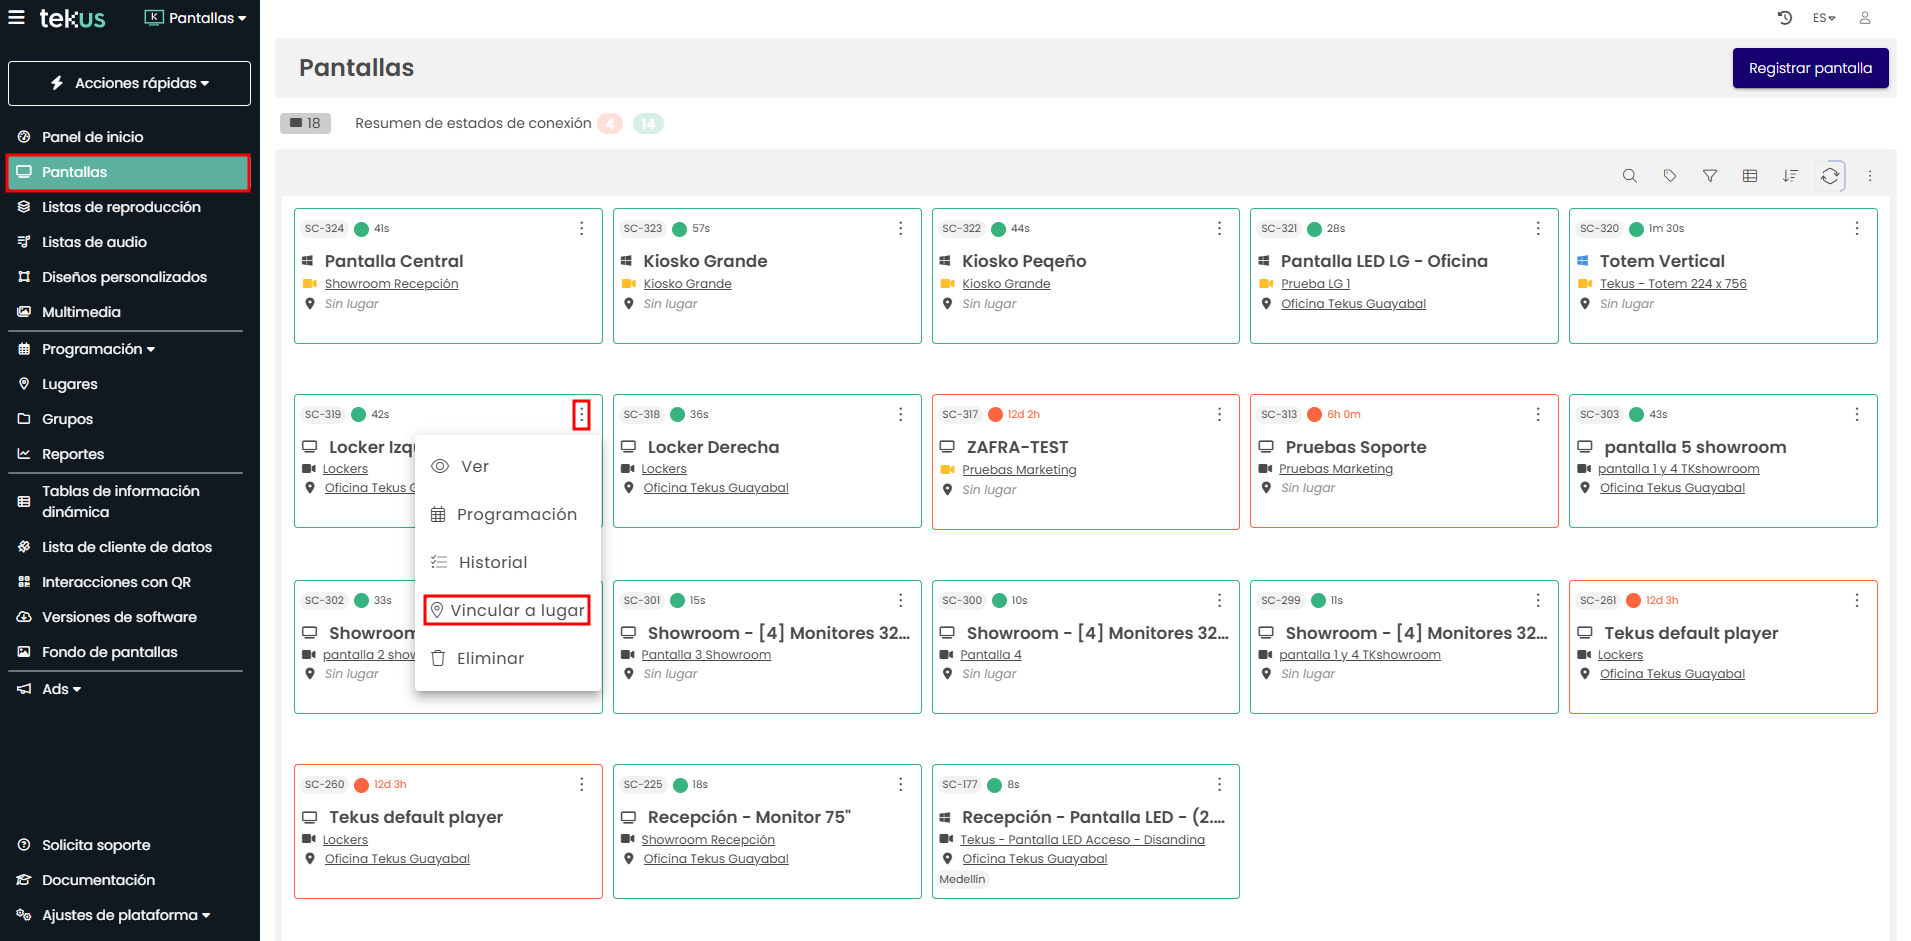This screenshot has height=941, width=1911.
Task: Click the sort order icon
Action: pos(1789,176)
